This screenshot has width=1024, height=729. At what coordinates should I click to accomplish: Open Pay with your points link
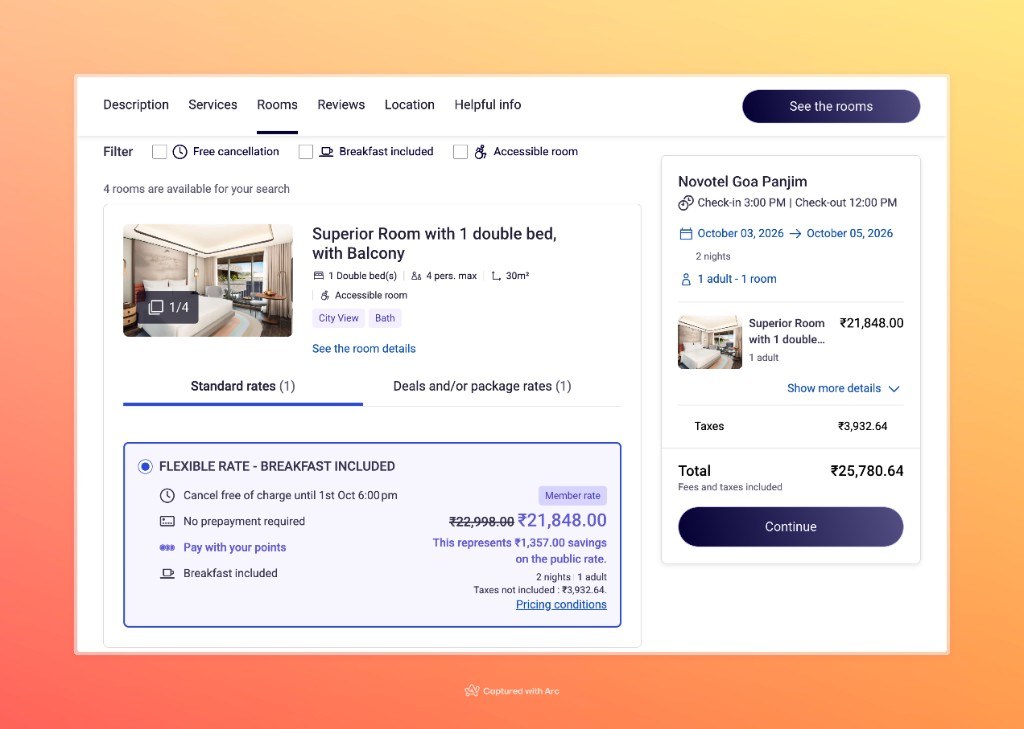click(x=234, y=547)
